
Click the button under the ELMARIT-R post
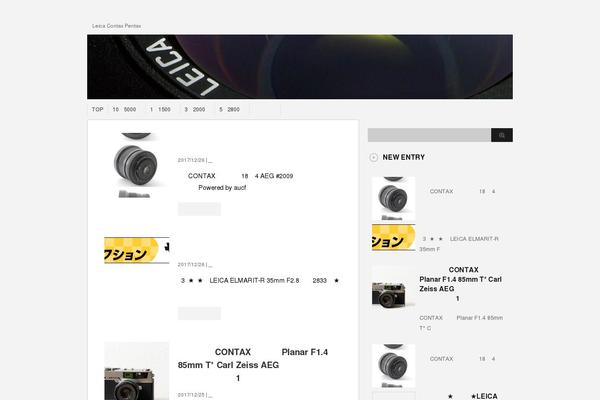[199, 313]
